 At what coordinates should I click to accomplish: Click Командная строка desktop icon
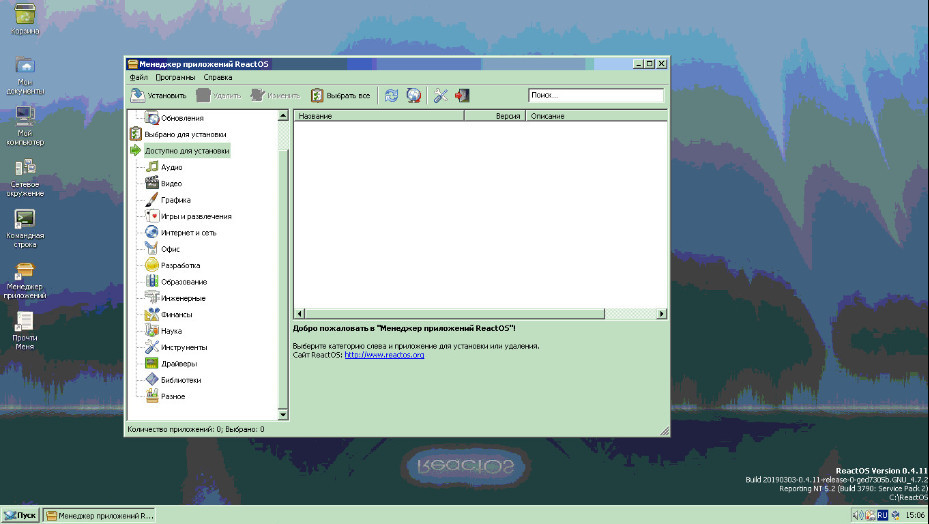[25, 228]
